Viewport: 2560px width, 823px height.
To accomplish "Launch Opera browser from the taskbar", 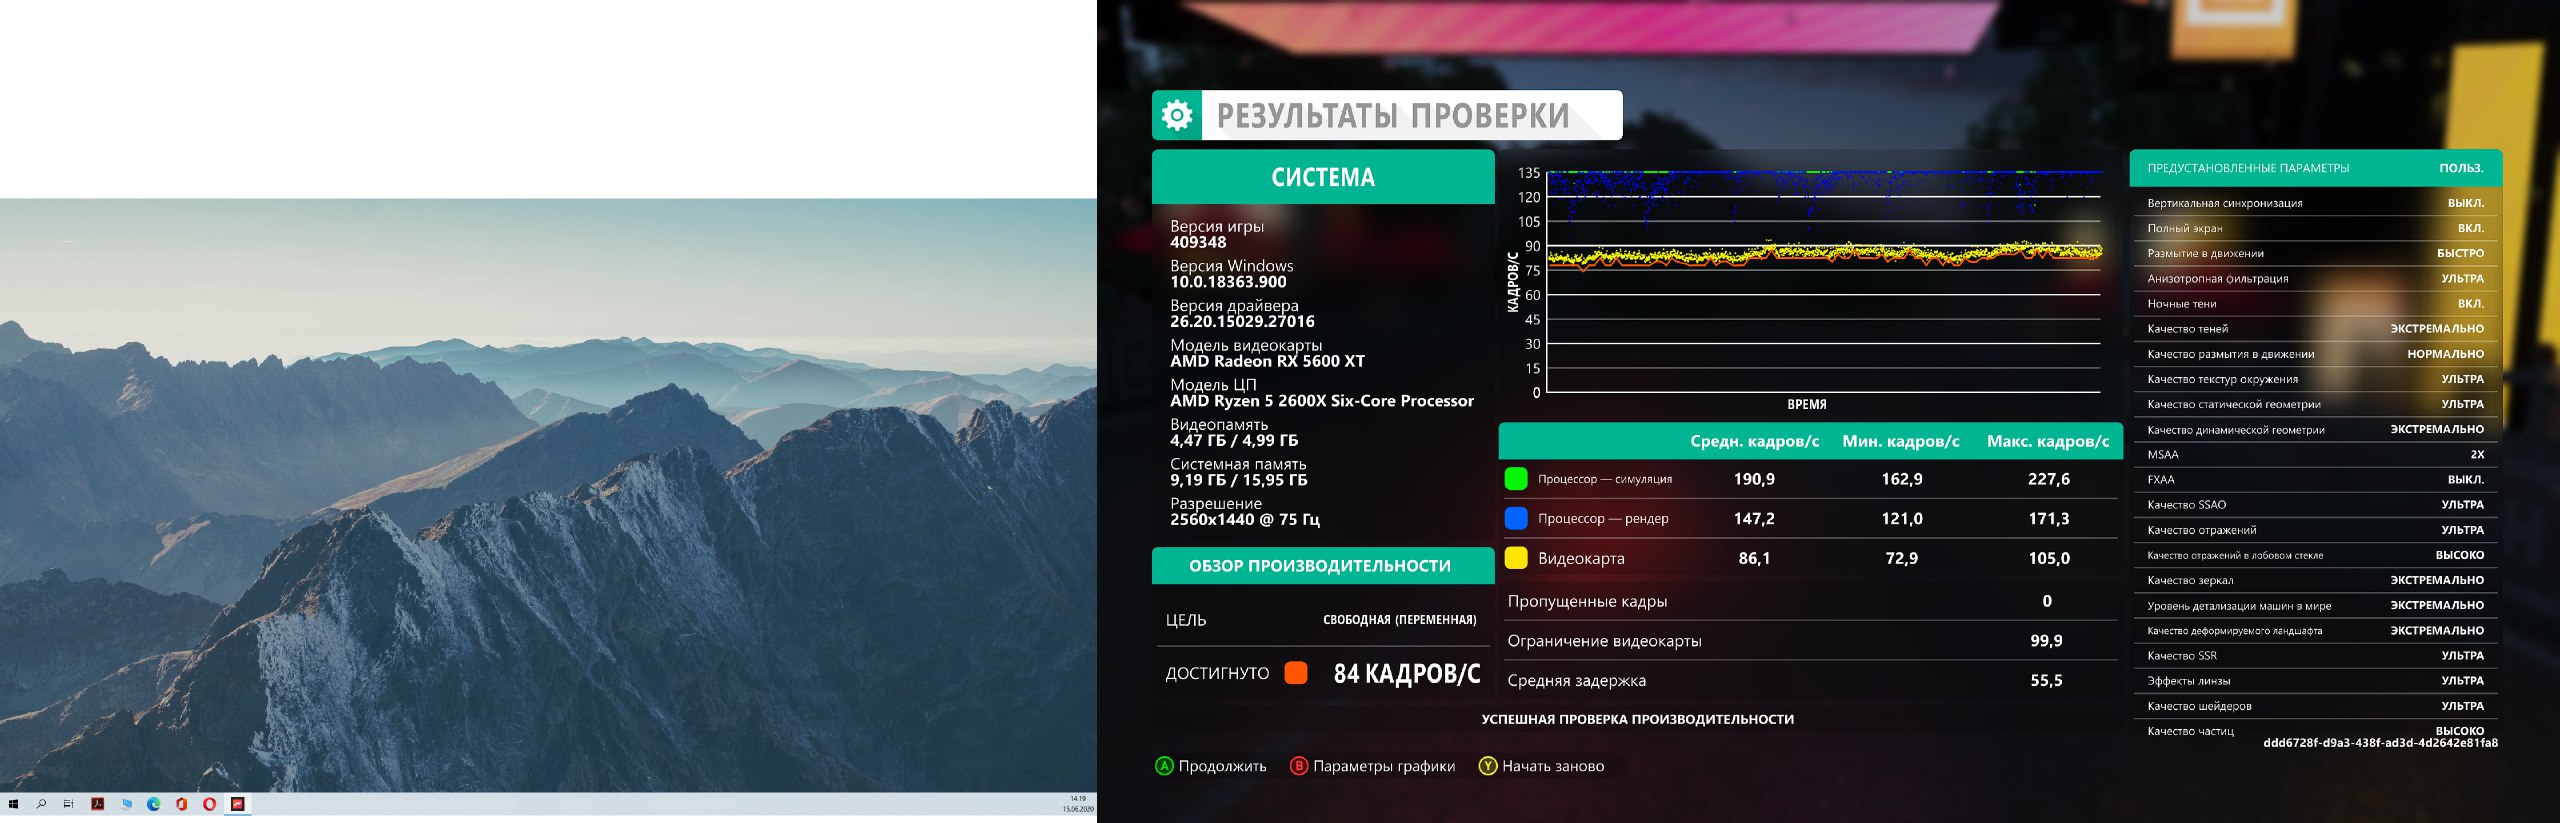I will point(209,804).
